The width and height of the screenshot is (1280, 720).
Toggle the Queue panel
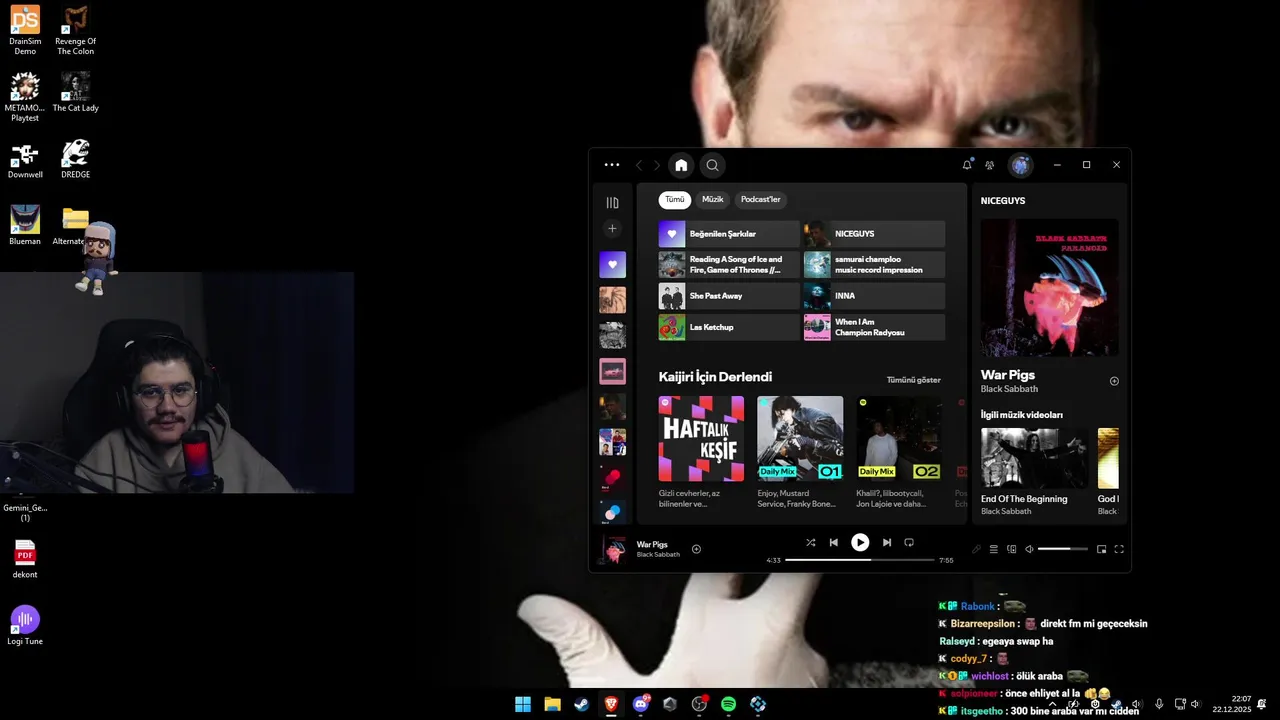994,549
